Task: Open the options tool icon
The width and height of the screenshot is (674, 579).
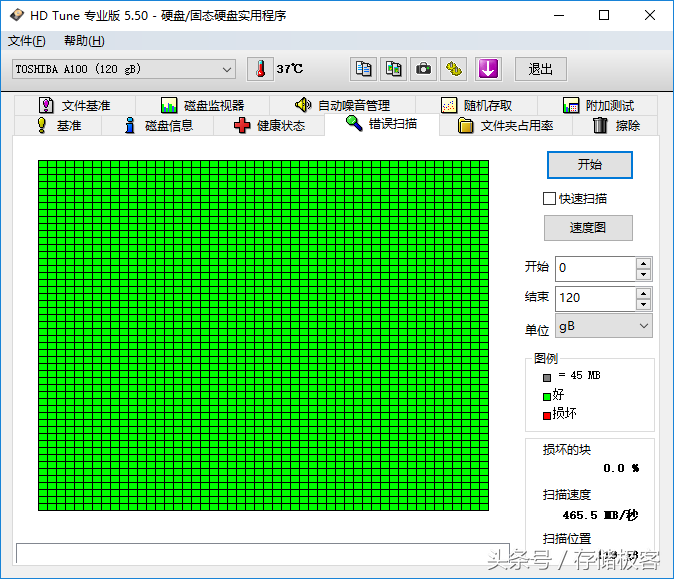Action: coord(453,69)
